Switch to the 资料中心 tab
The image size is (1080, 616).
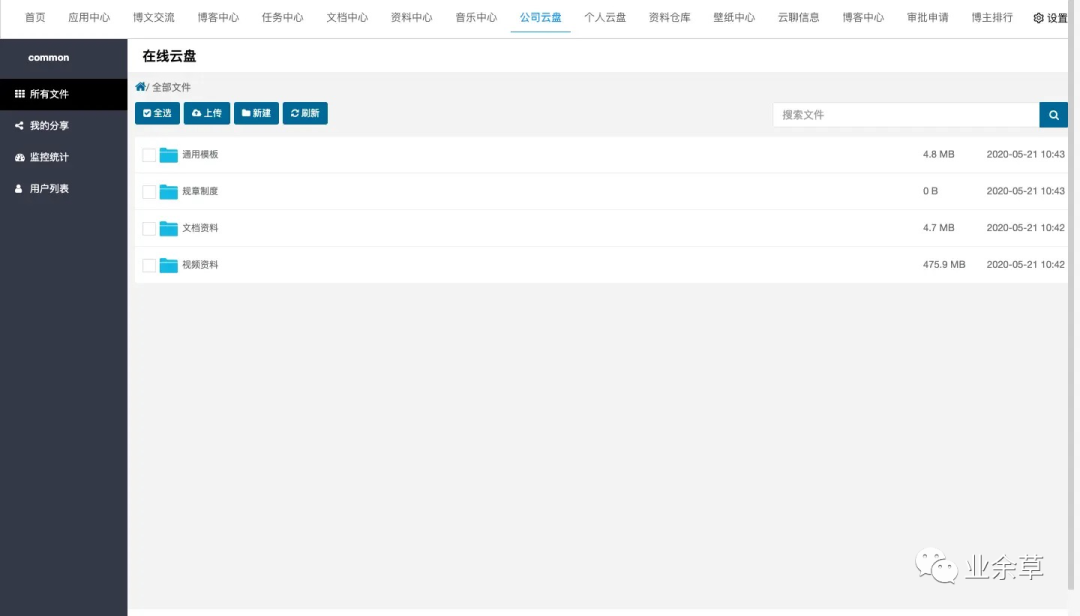tap(411, 17)
